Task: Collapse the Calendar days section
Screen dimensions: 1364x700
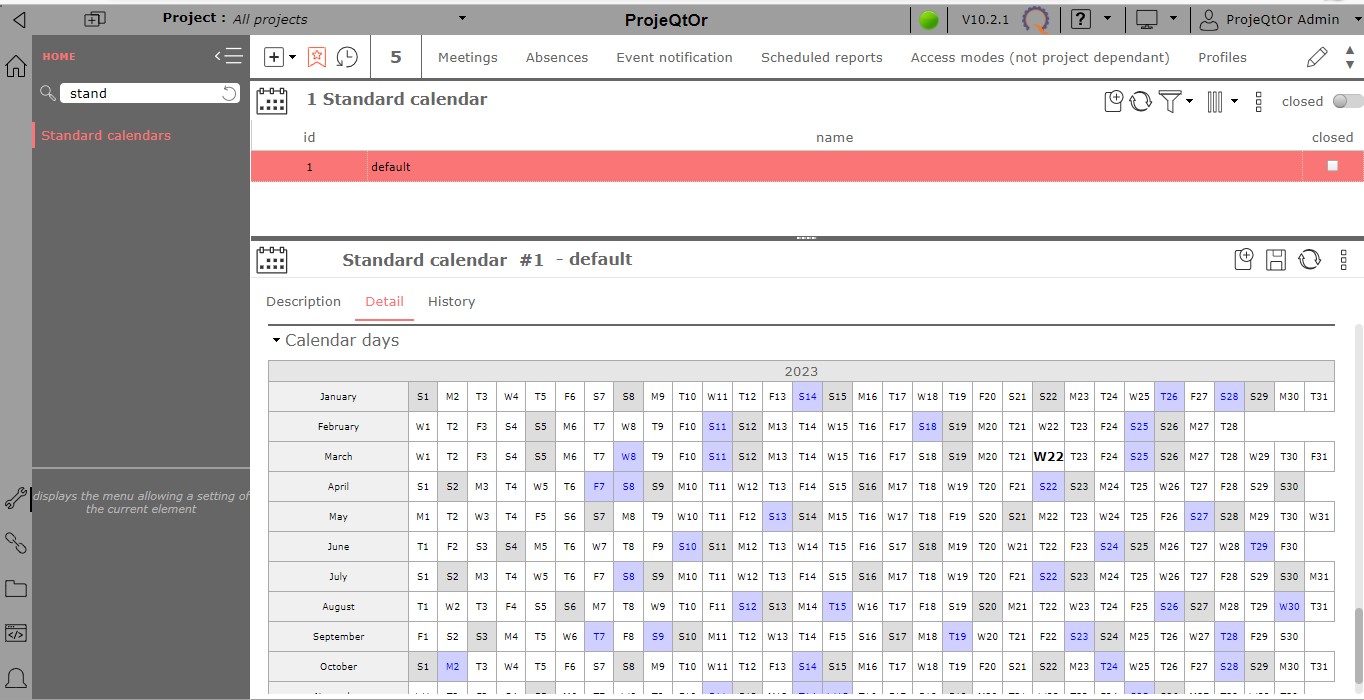Action: [277, 341]
